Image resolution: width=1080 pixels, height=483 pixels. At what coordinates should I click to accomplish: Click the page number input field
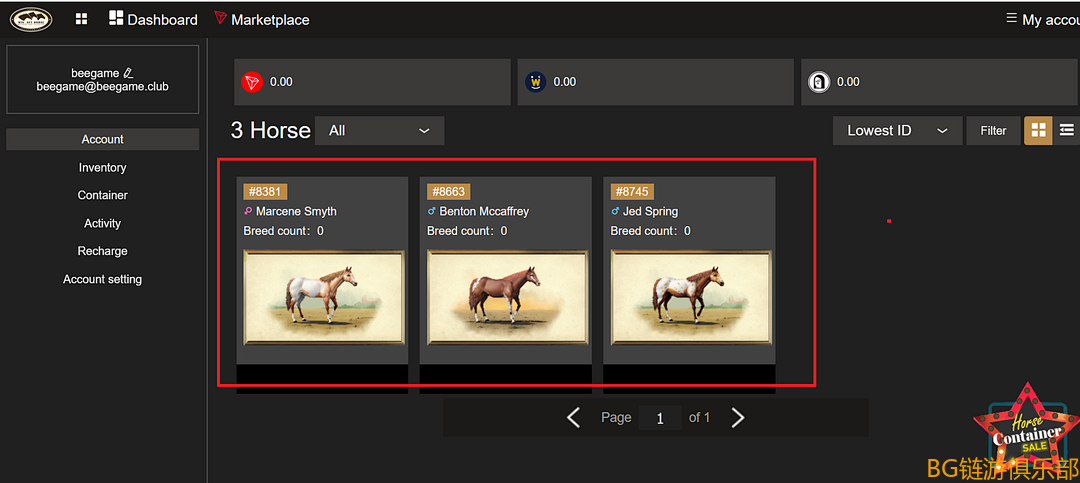pyautogui.click(x=660, y=418)
